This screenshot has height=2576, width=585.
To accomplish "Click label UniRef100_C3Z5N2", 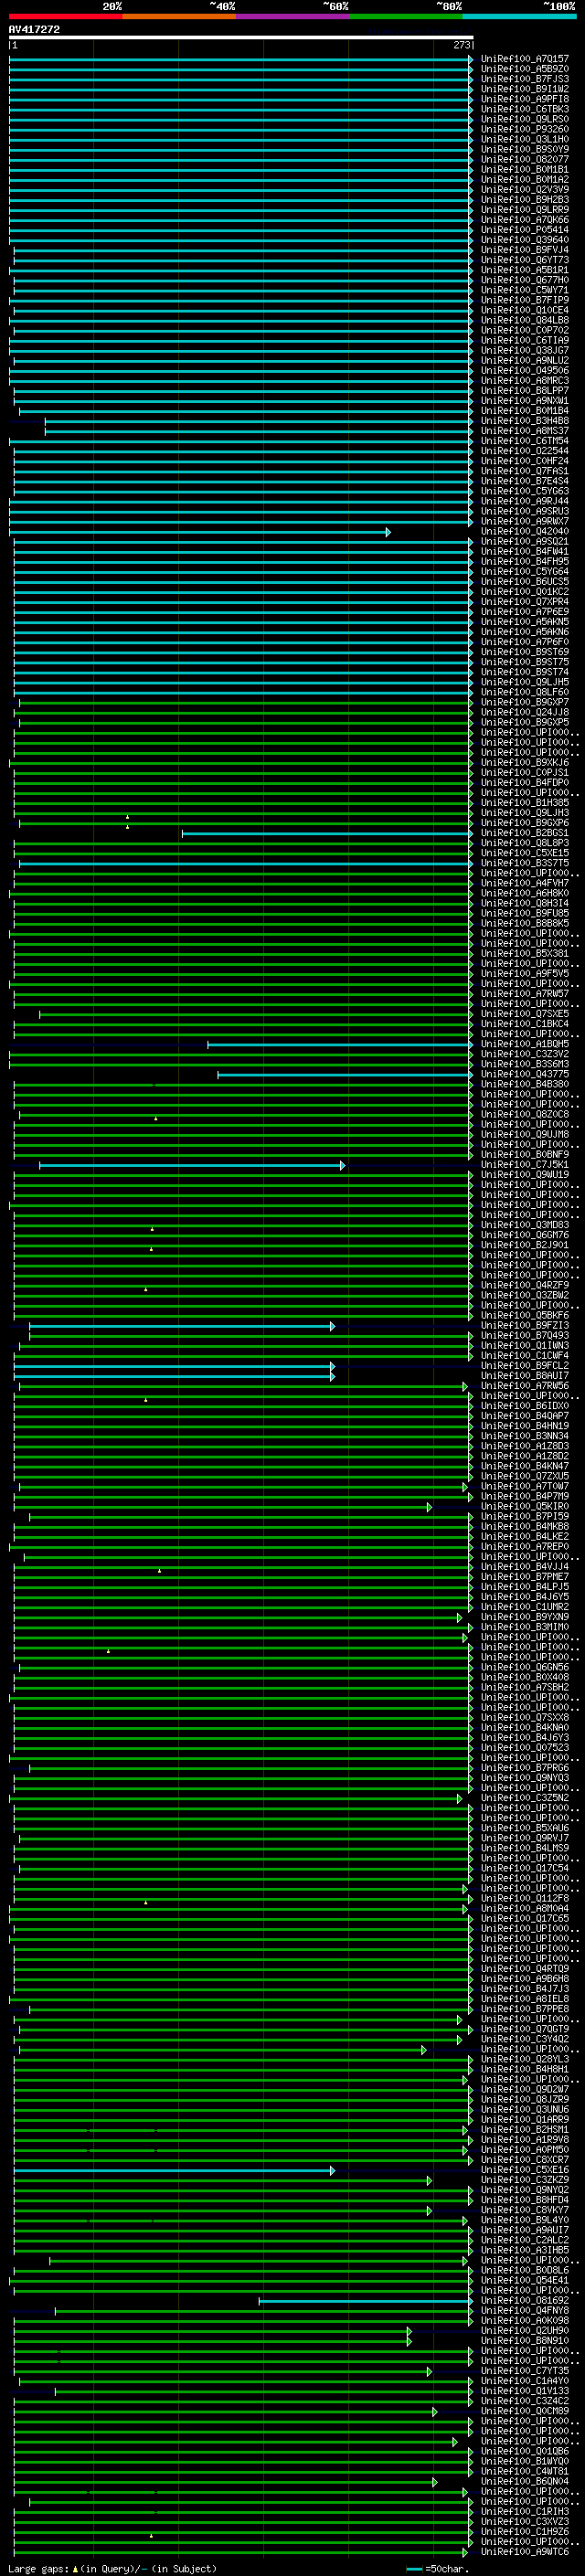I will point(525,1798).
